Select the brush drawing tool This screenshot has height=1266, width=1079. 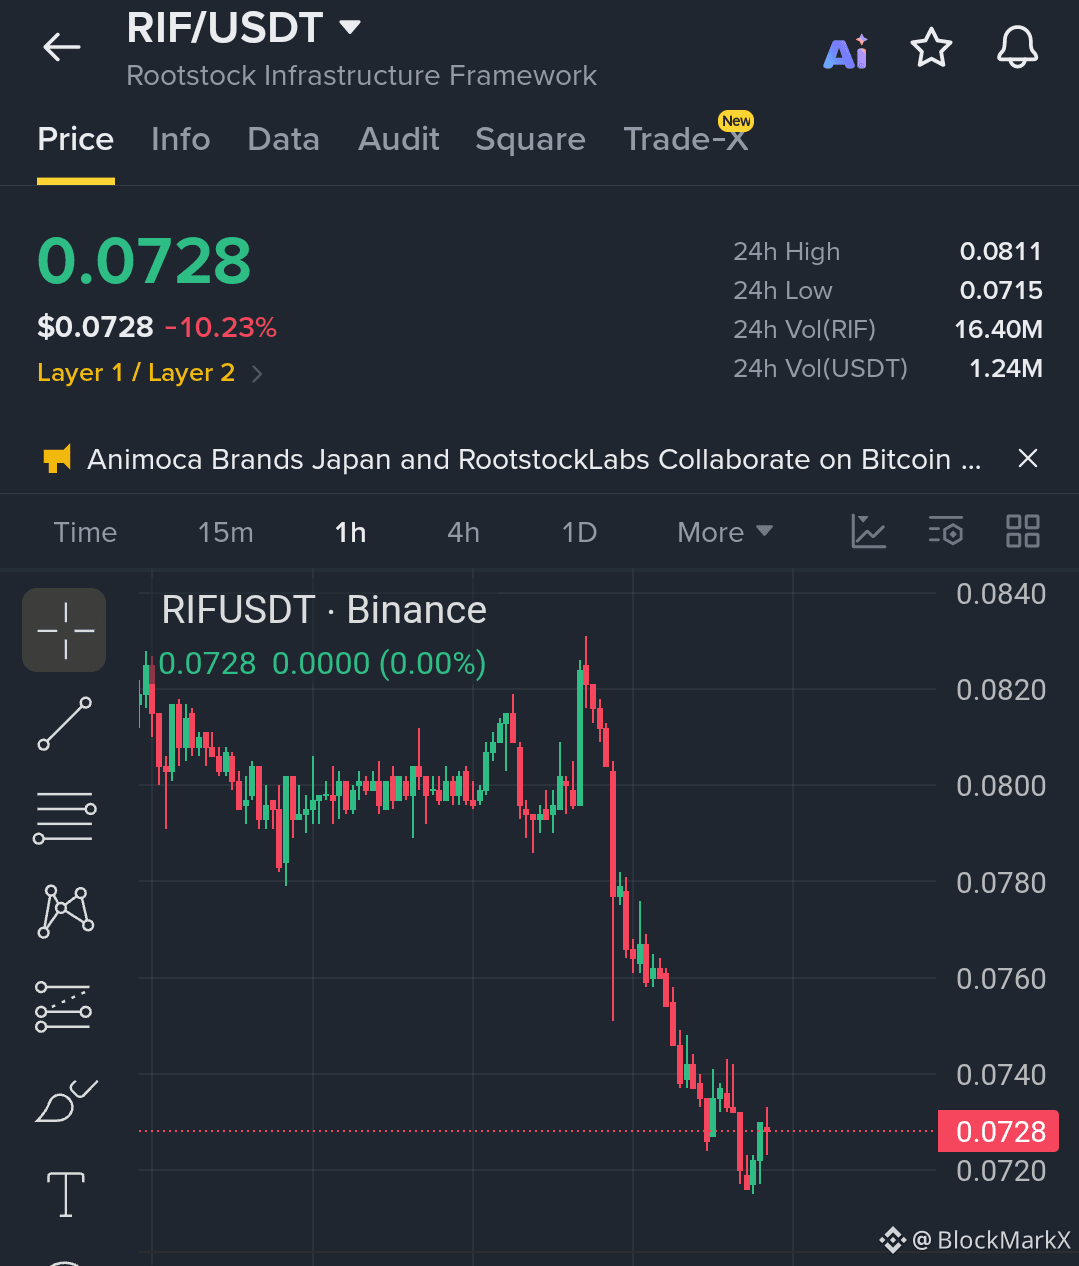(x=66, y=1100)
